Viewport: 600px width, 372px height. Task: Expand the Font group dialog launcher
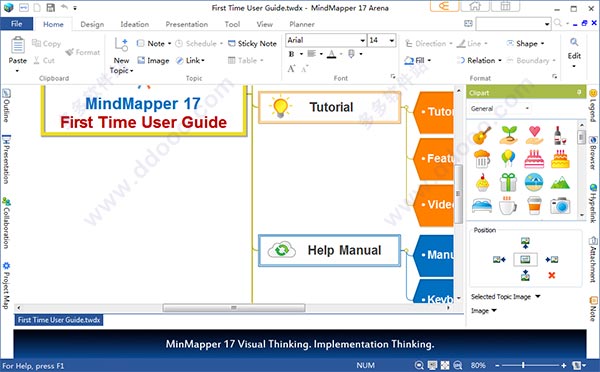393,77
